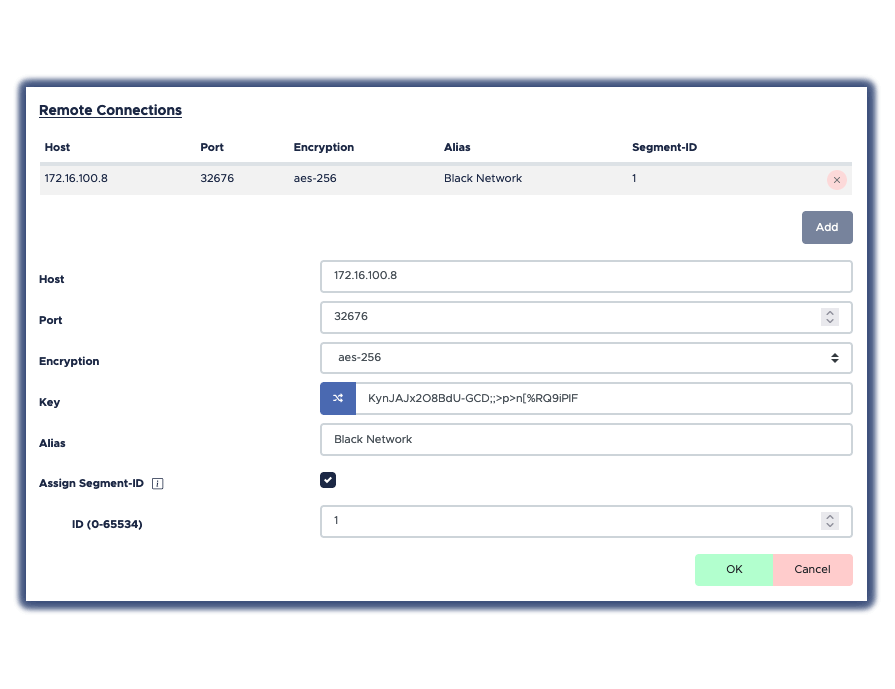Click the Assign Segment-ID label
Image resolution: width=895 pixels, height=689 pixels.
coord(91,483)
